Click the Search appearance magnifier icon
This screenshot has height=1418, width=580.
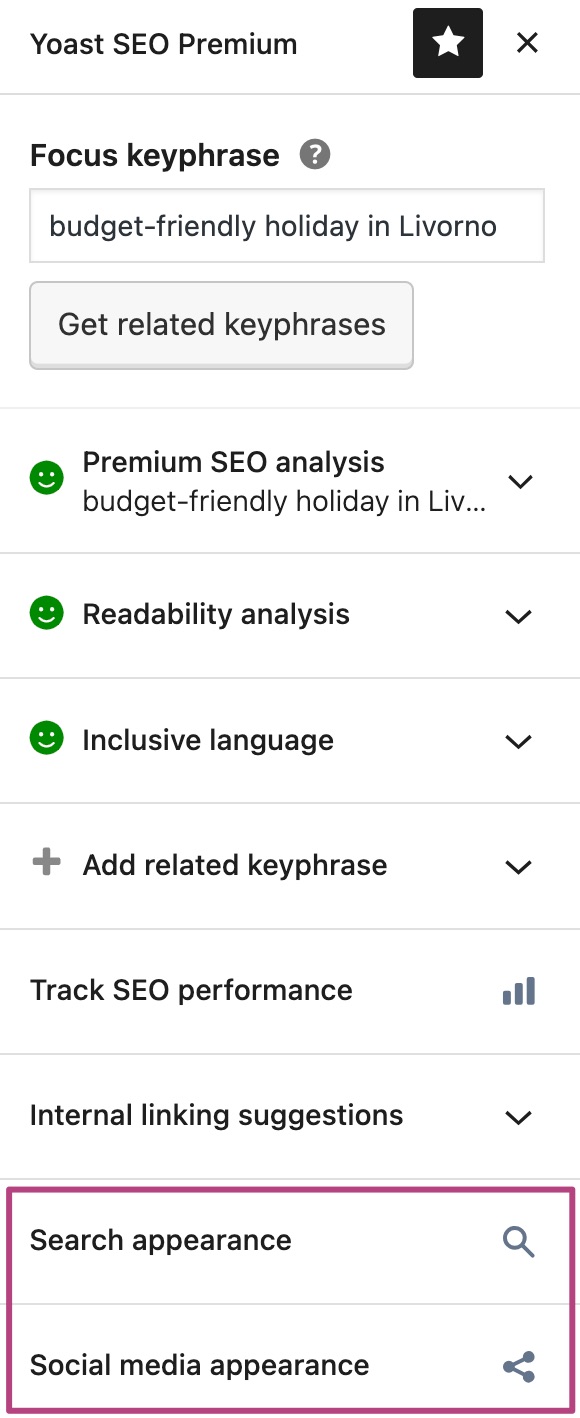(x=519, y=1241)
